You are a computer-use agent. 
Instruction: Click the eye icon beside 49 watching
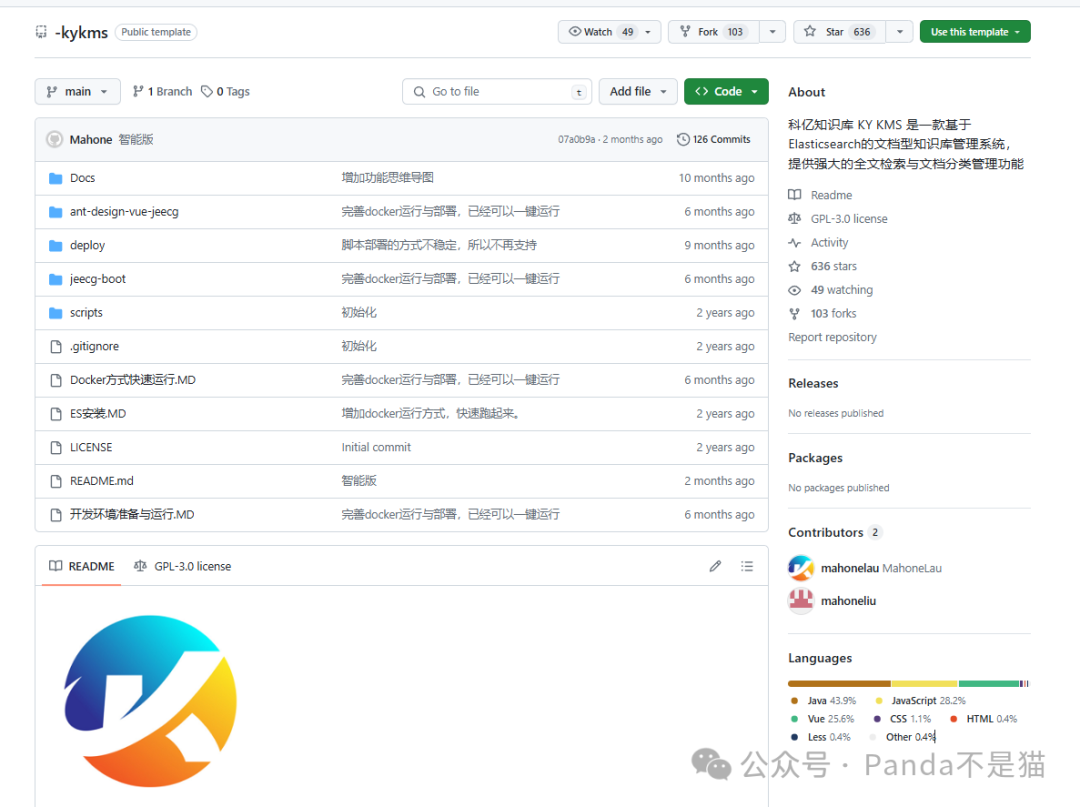794,290
